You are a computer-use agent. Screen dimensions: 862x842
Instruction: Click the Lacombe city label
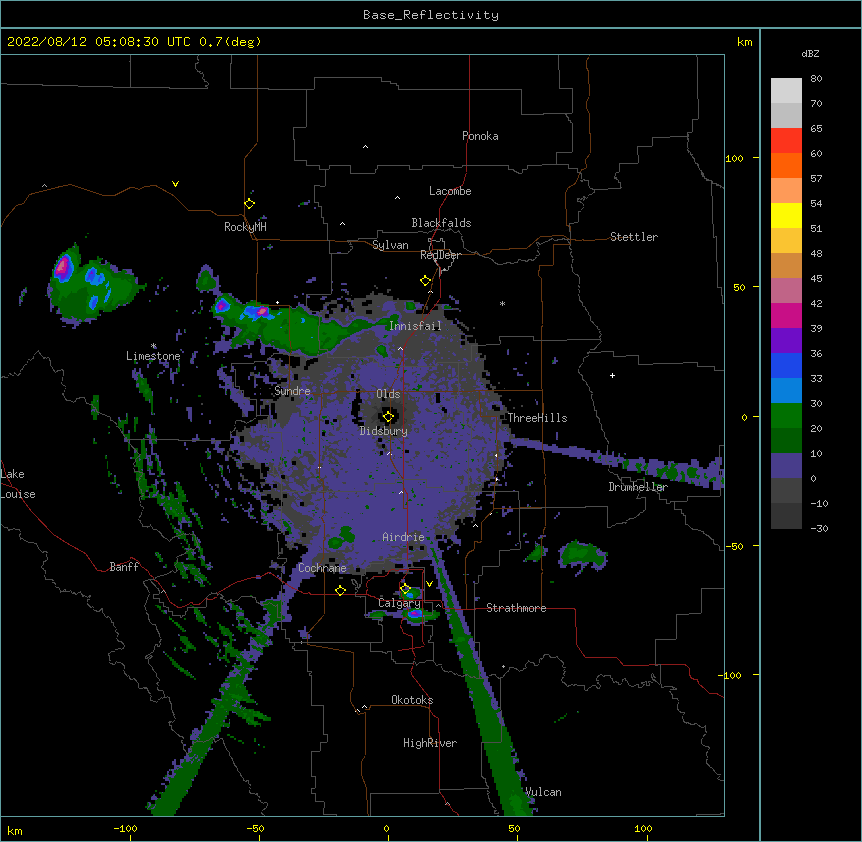[x=450, y=191]
